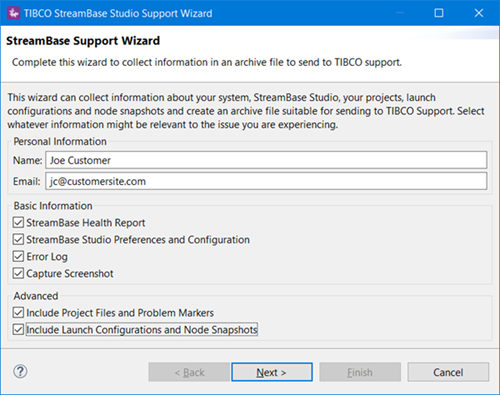Click the Name field containing Joe Customer
500x395 pixels.
click(x=266, y=160)
